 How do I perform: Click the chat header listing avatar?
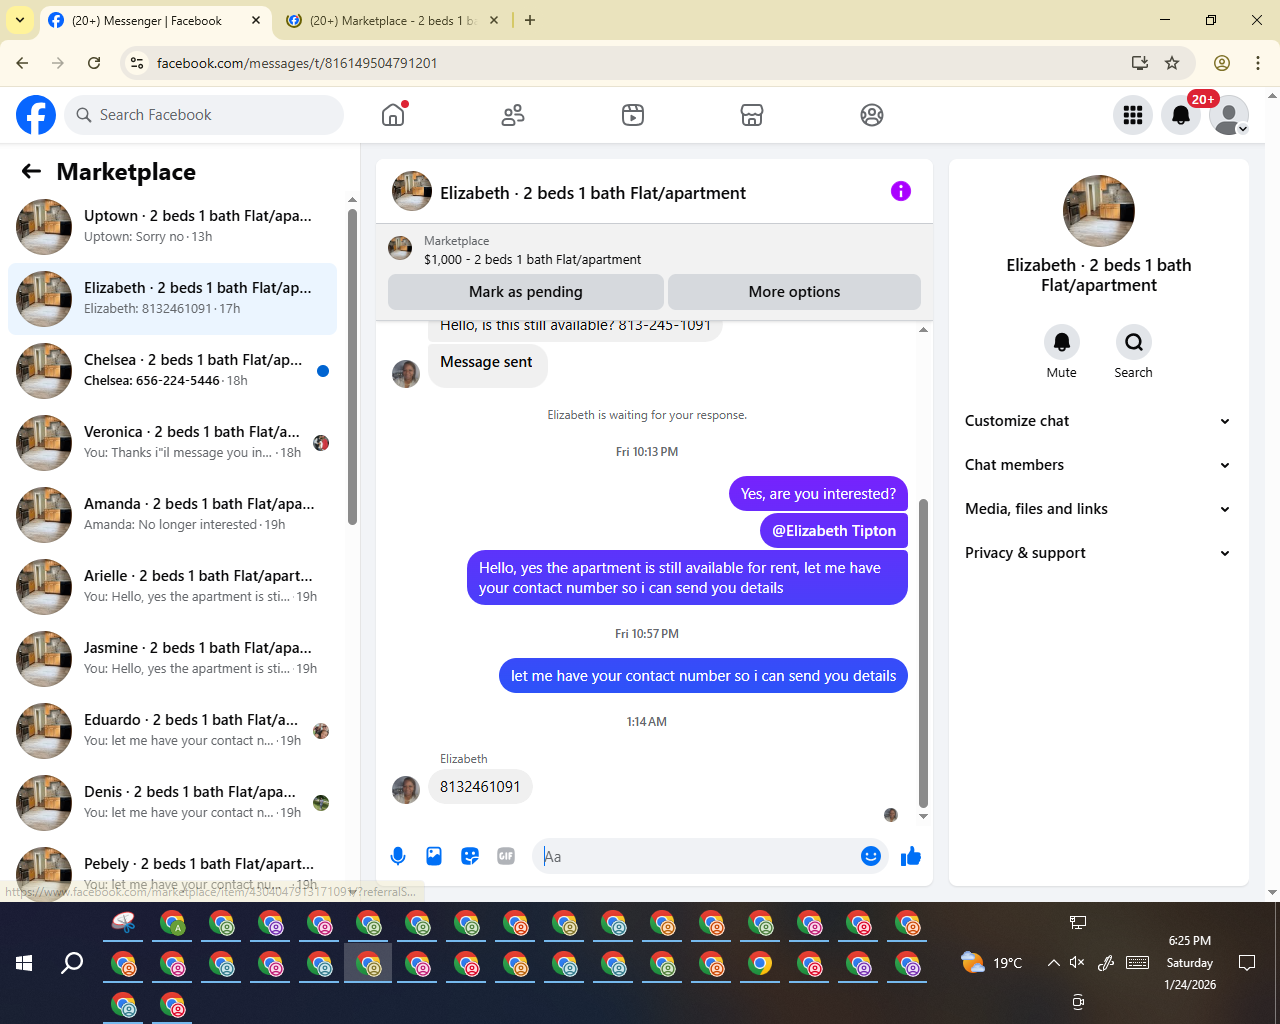pyautogui.click(x=412, y=191)
